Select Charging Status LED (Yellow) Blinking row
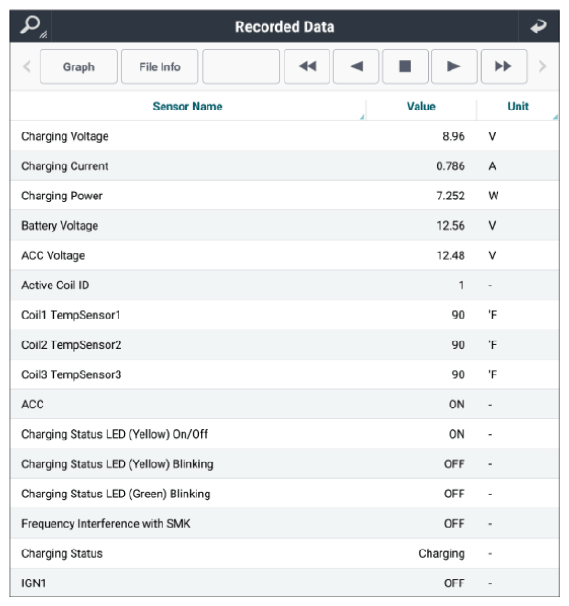The width and height of the screenshot is (569, 606). click(284, 464)
